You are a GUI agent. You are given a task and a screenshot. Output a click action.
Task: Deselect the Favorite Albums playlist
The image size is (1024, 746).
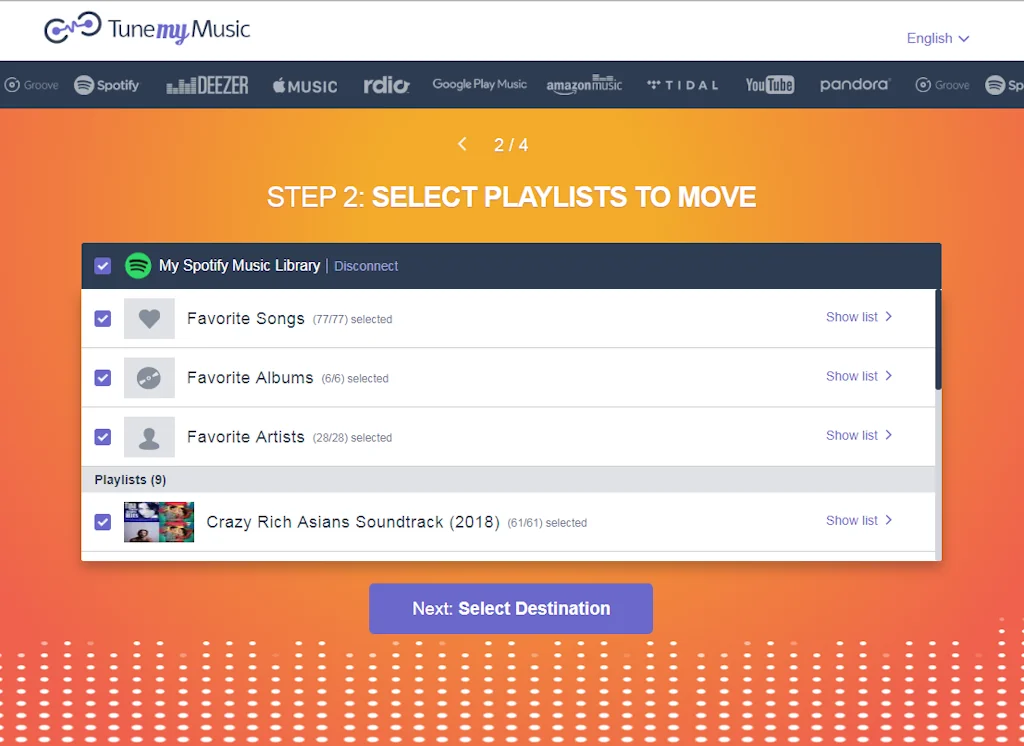[102, 377]
